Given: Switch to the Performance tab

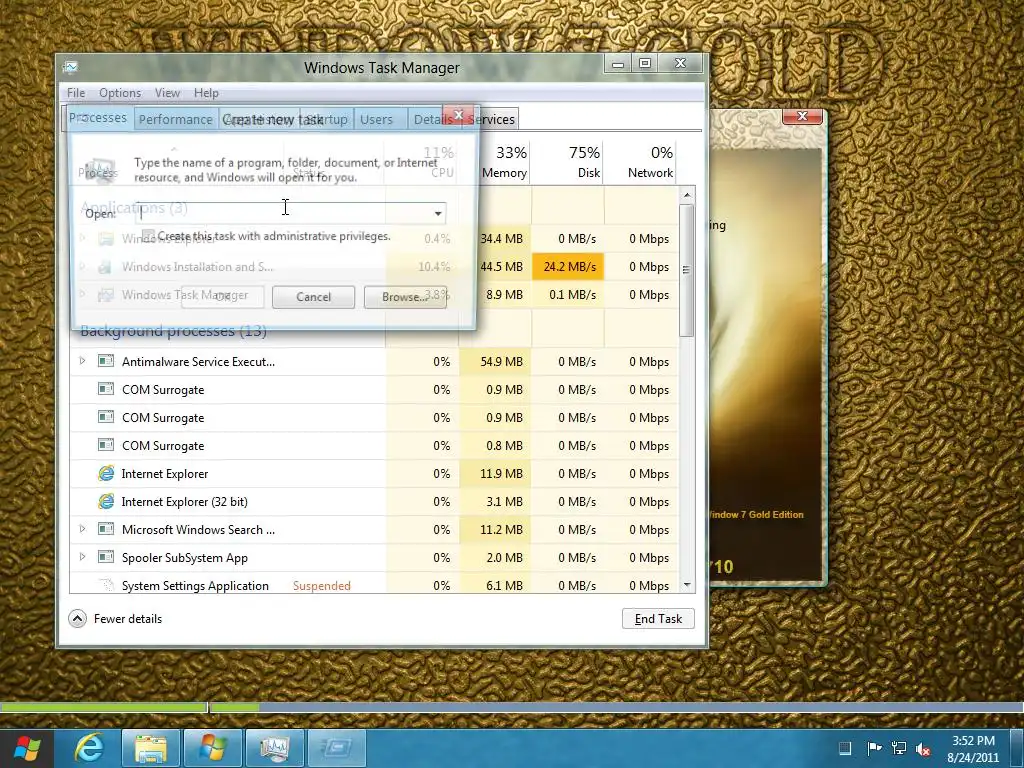Looking at the screenshot, I should tap(176, 120).
